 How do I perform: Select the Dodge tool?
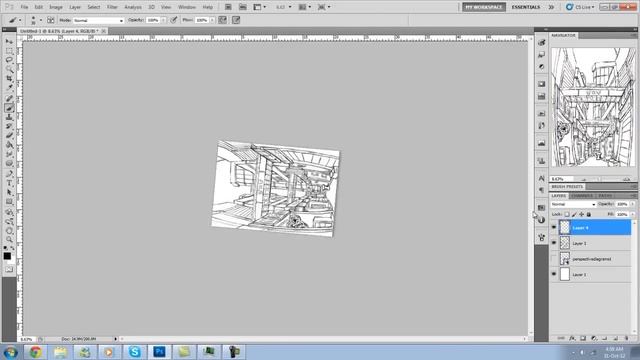[9, 163]
